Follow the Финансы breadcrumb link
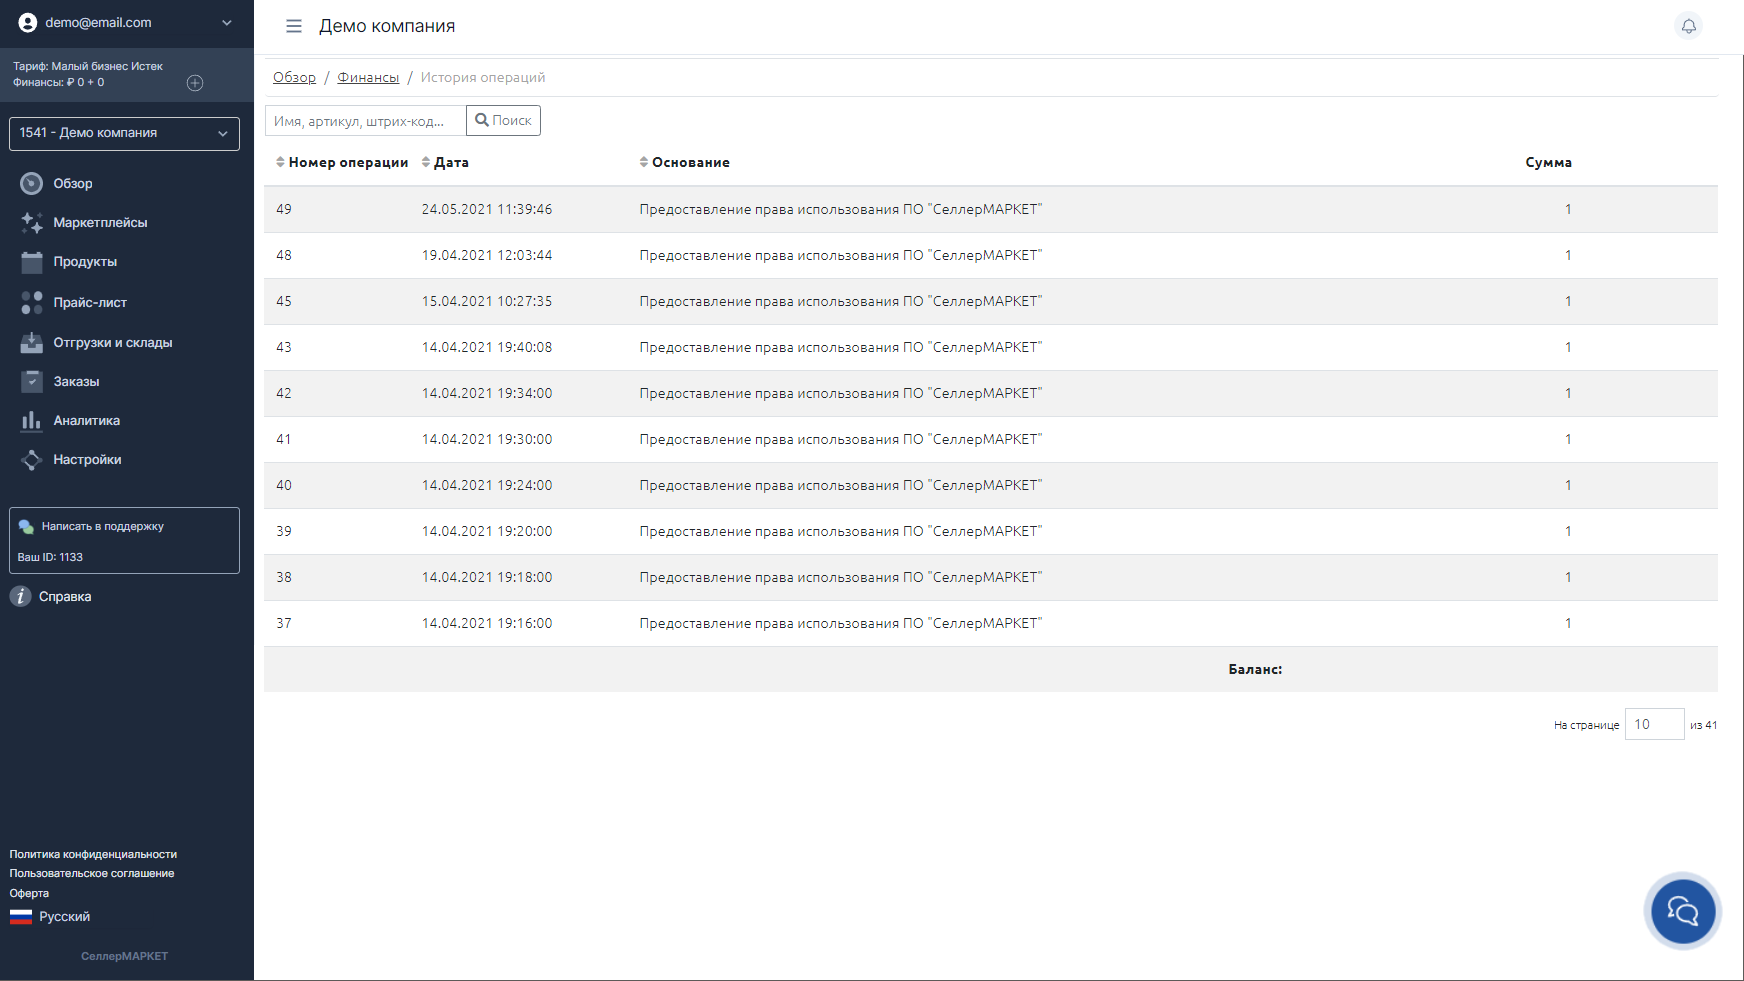The width and height of the screenshot is (1744, 981). click(368, 77)
